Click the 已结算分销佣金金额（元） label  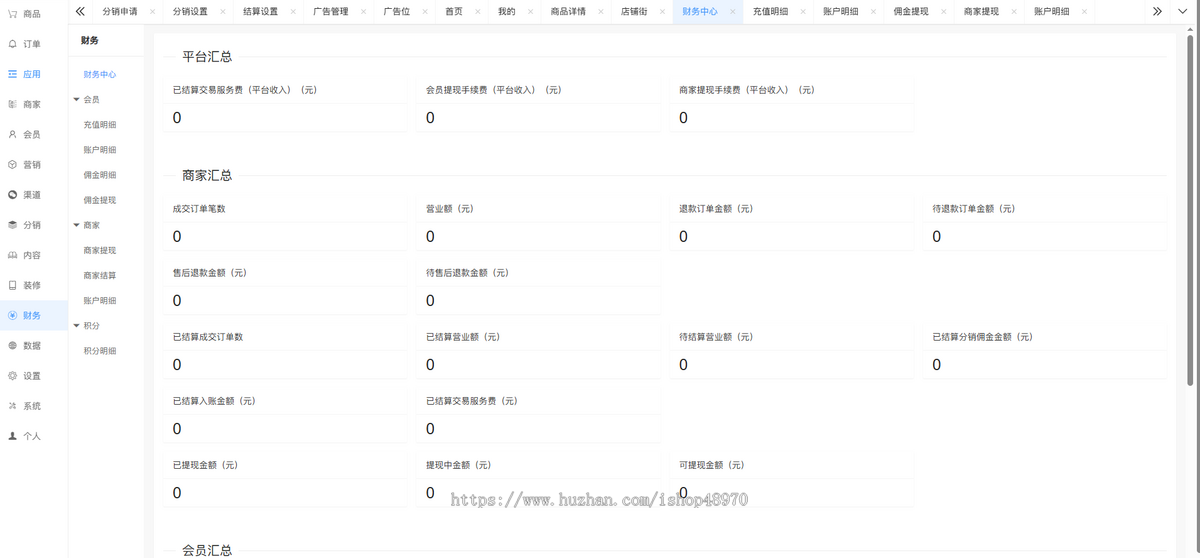tap(982, 337)
